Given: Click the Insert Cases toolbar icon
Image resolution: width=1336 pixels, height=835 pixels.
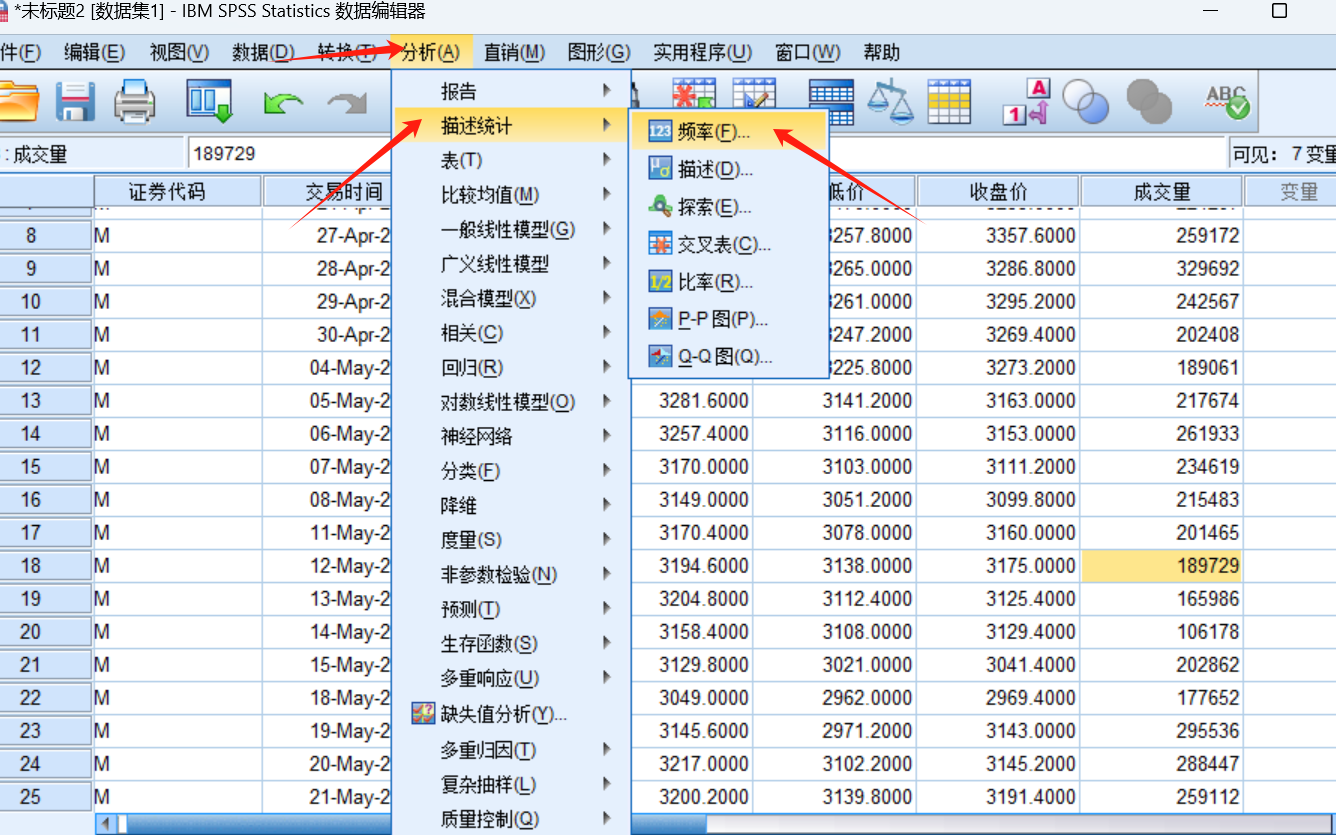Looking at the screenshot, I should click(693, 94).
